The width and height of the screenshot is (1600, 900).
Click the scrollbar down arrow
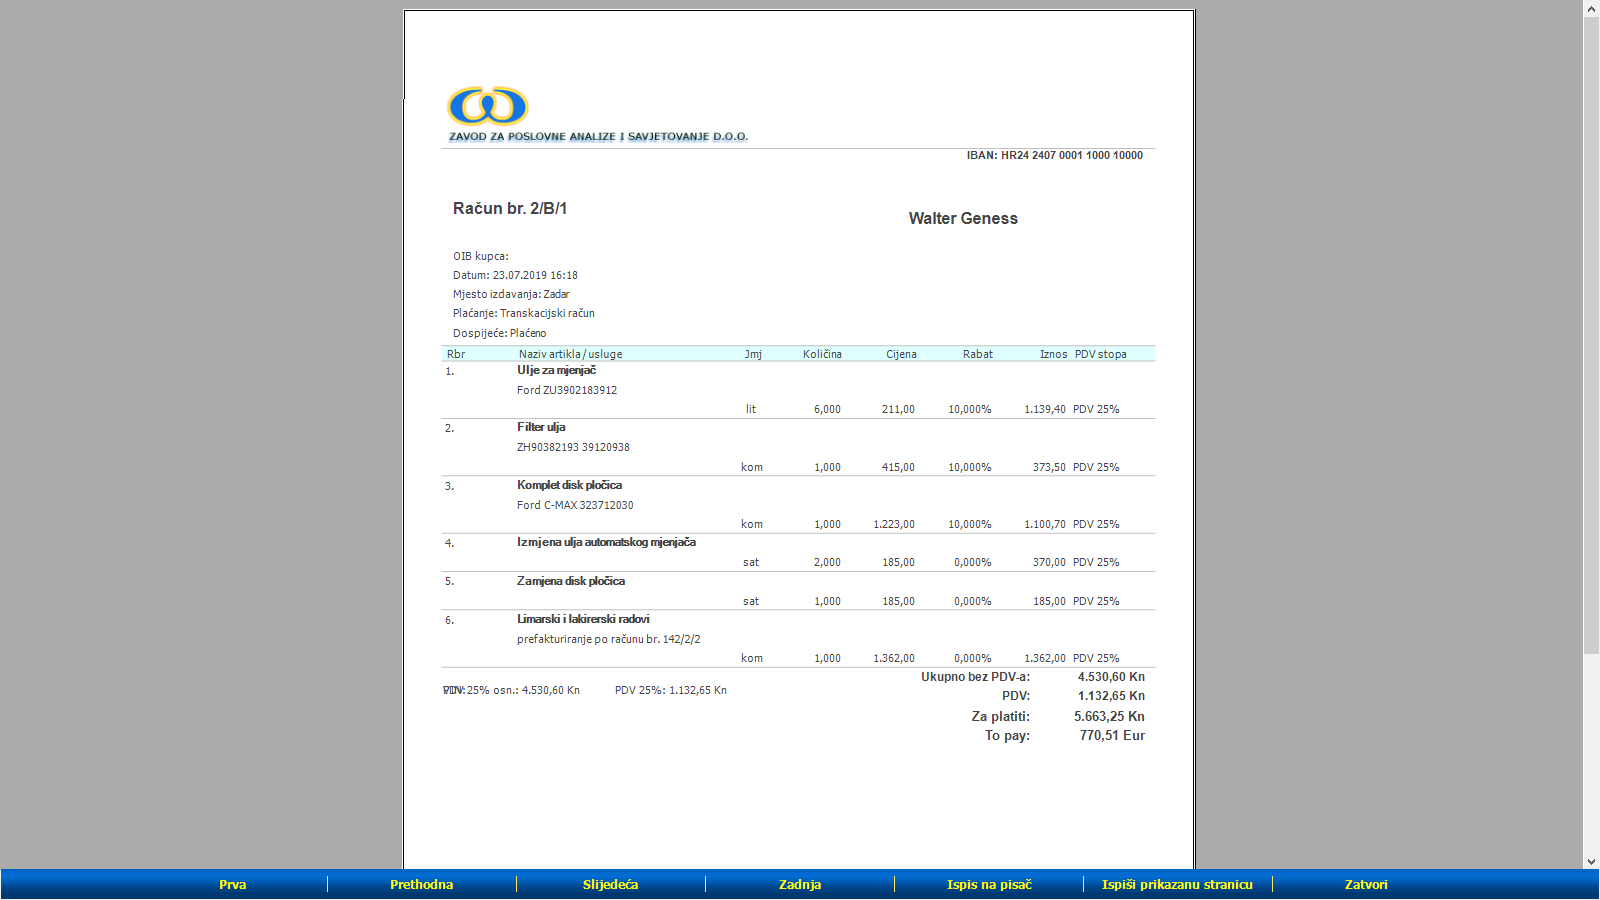click(1591, 861)
